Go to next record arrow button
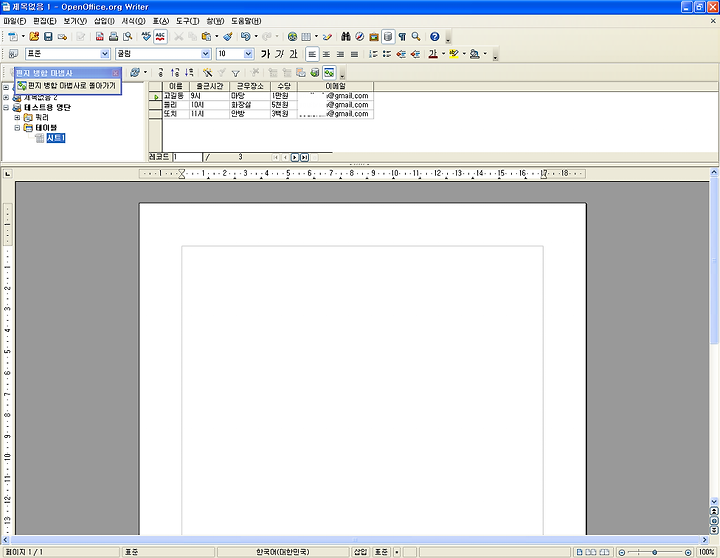 295,158
